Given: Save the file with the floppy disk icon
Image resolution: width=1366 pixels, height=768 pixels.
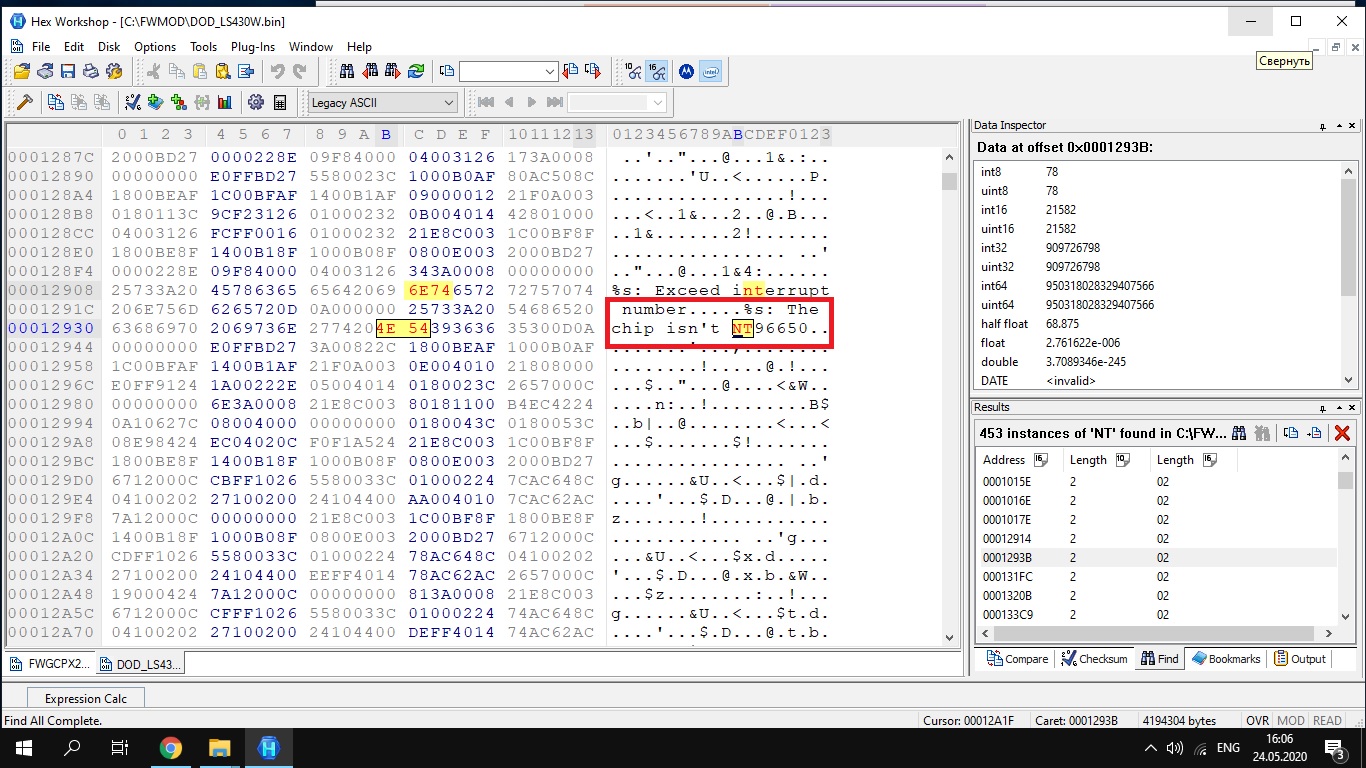Looking at the screenshot, I should pyautogui.click(x=68, y=71).
